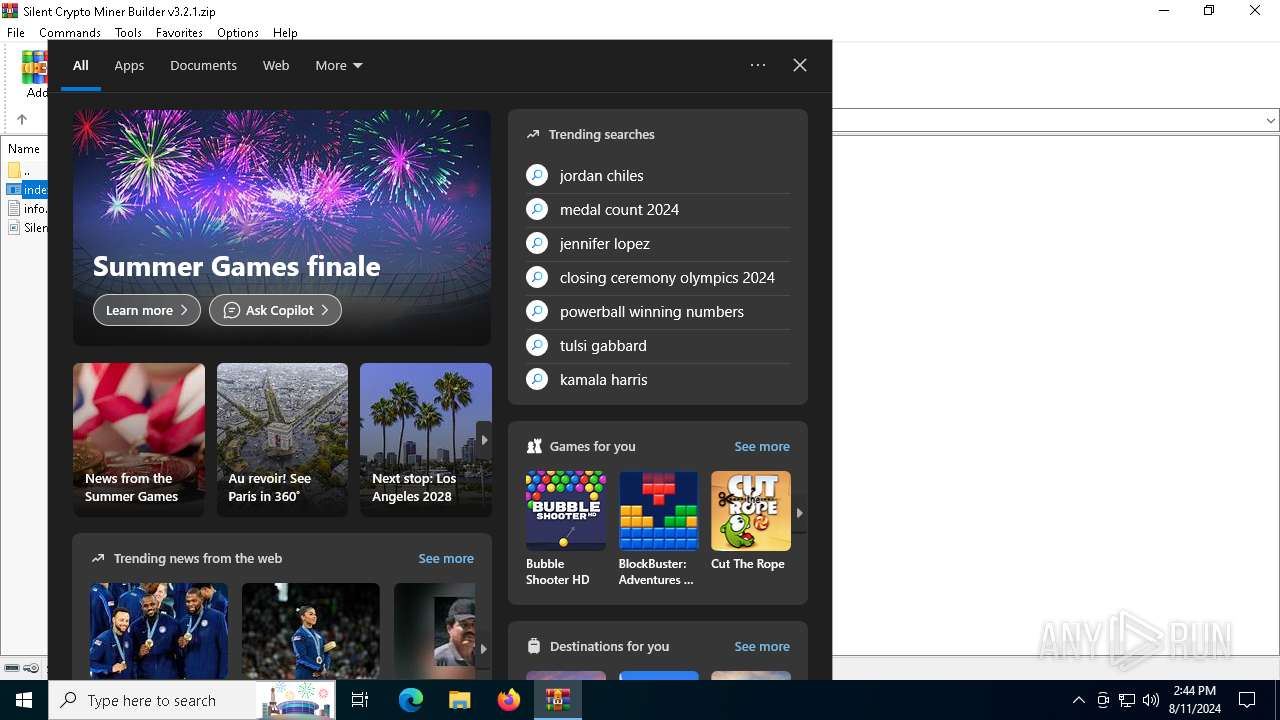Open File Explorer from the taskbar

coord(459,700)
